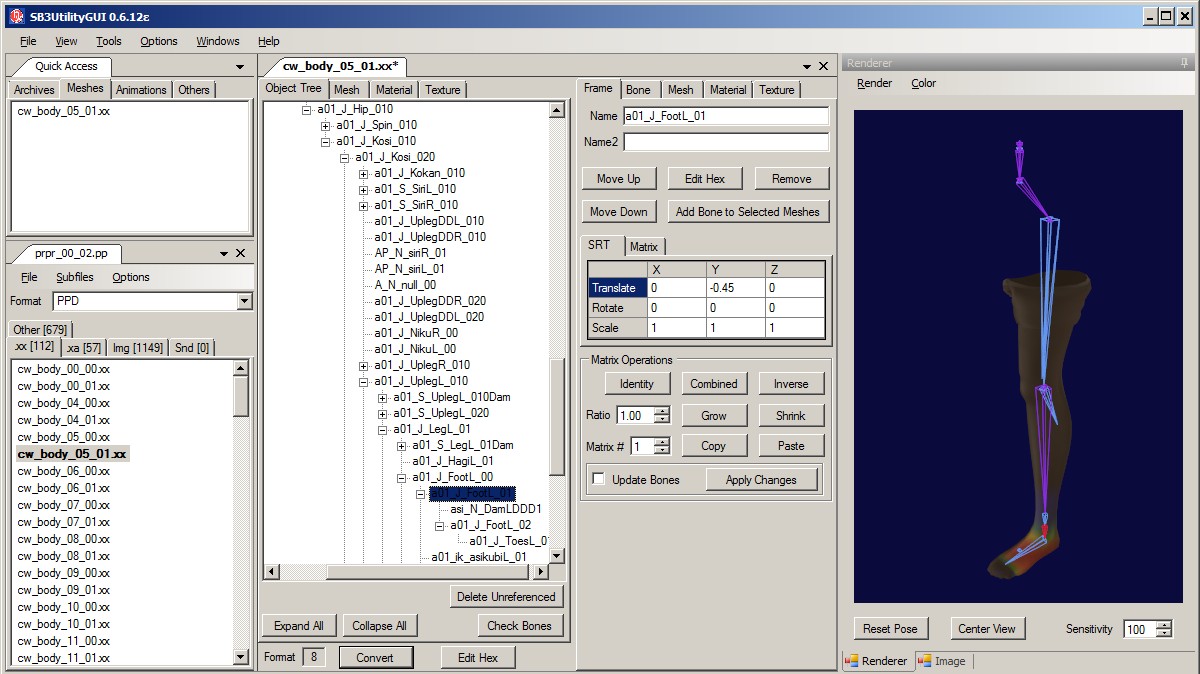
Task: Open the Tools menu
Action: pos(108,41)
